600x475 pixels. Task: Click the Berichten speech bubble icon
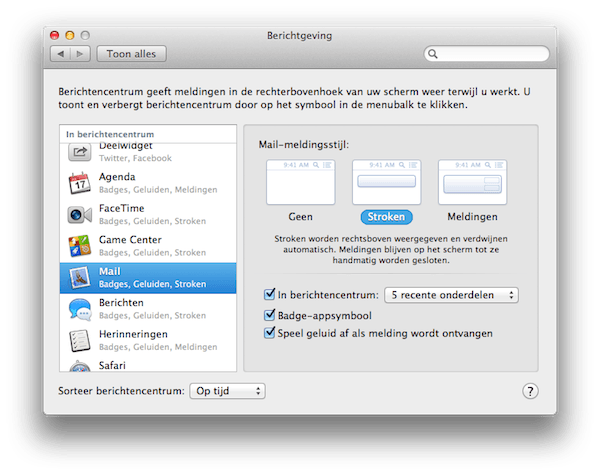80,309
